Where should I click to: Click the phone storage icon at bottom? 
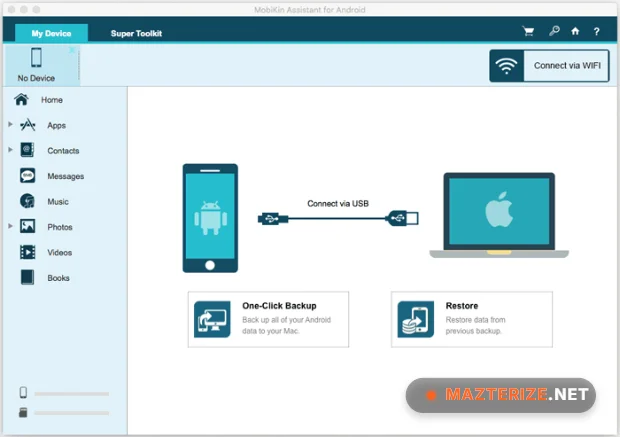tap(23, 392)
